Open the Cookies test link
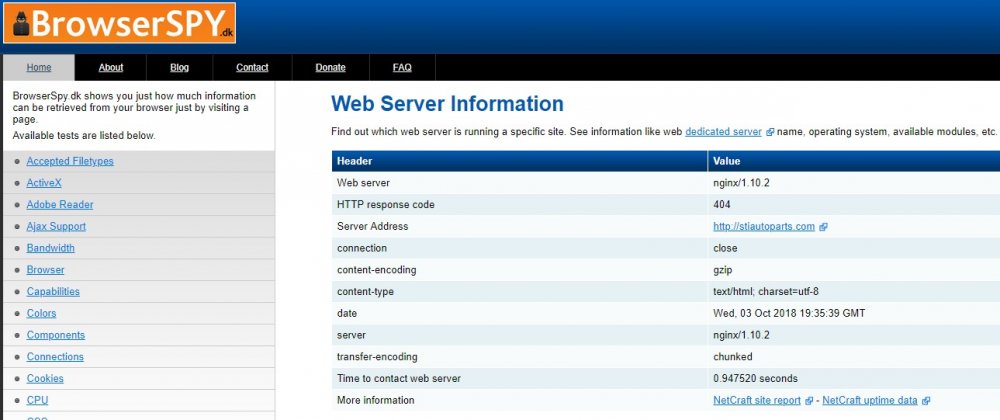 click(x=45, y=379)
